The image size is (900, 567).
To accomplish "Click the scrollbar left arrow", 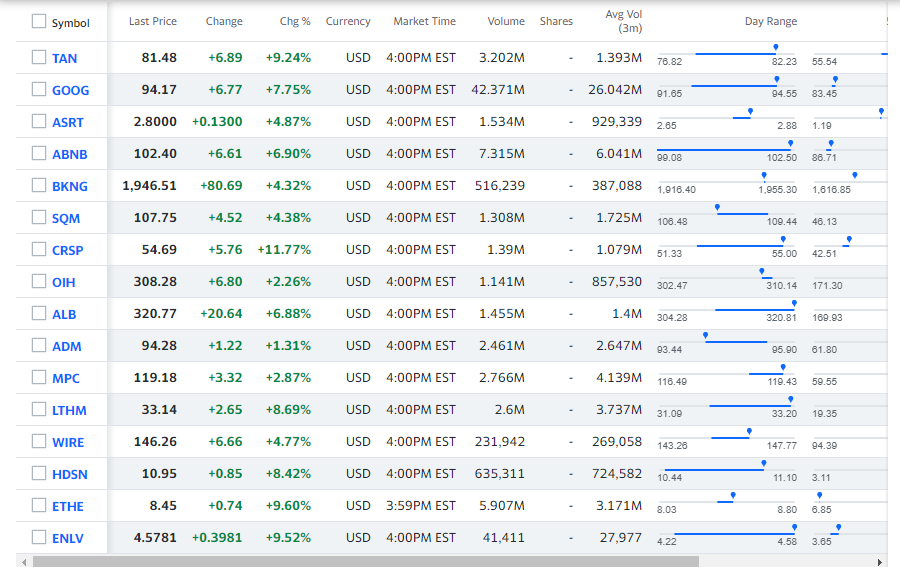I will [24, 561].
